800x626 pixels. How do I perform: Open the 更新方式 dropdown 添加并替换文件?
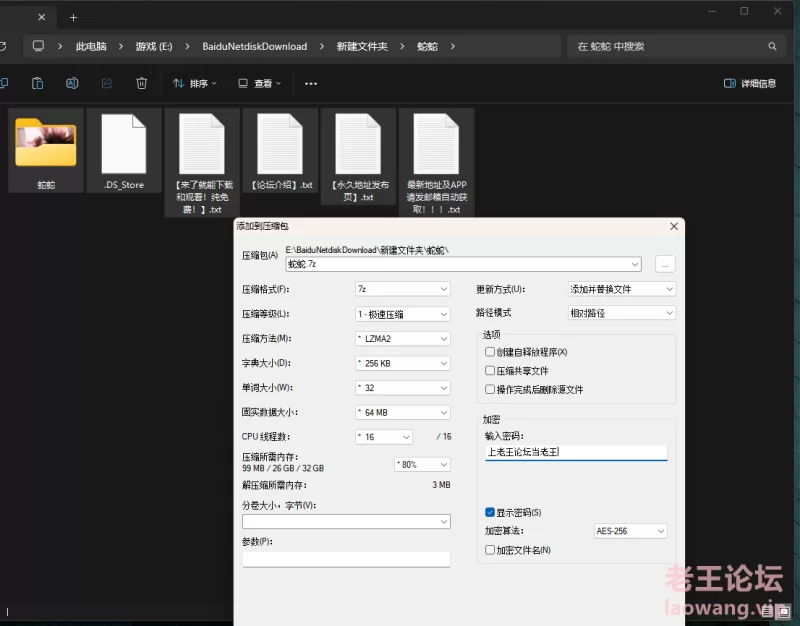(622, 289)
